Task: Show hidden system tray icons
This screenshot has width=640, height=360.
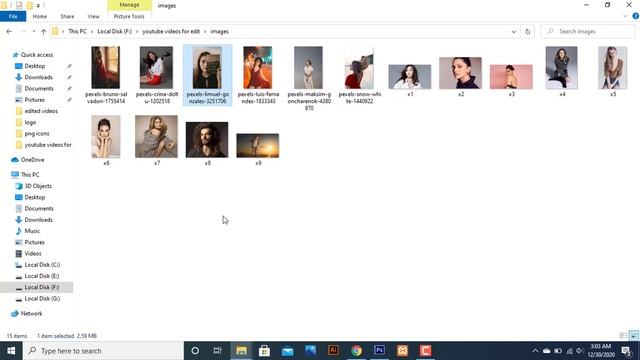Action: click(x=535, y=351)
